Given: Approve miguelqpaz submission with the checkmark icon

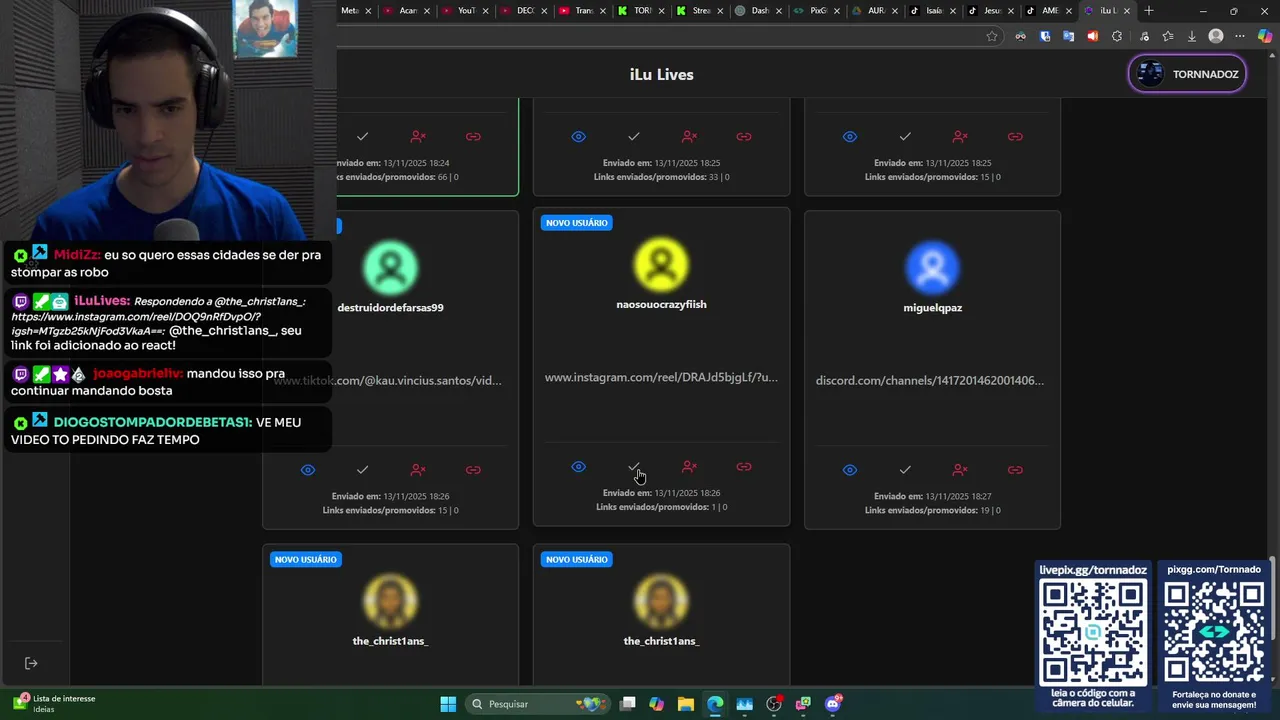Looking at the screenshot, I should click(x=905, y=470).
